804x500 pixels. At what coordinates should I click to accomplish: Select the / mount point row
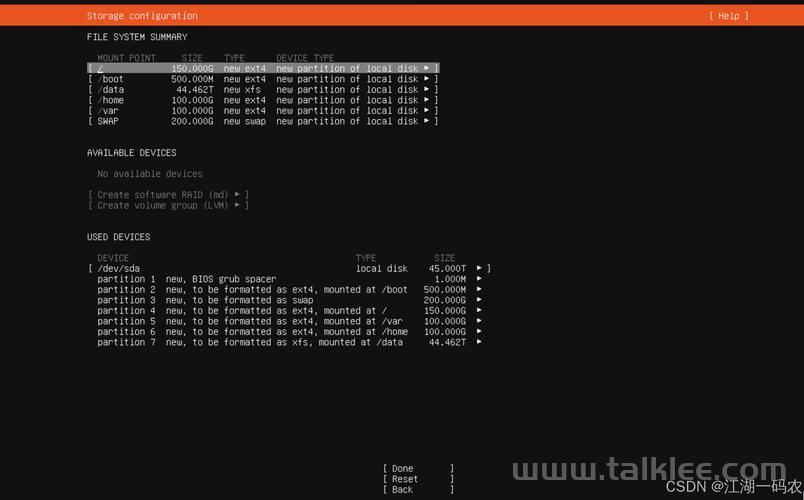coord(264,68)
